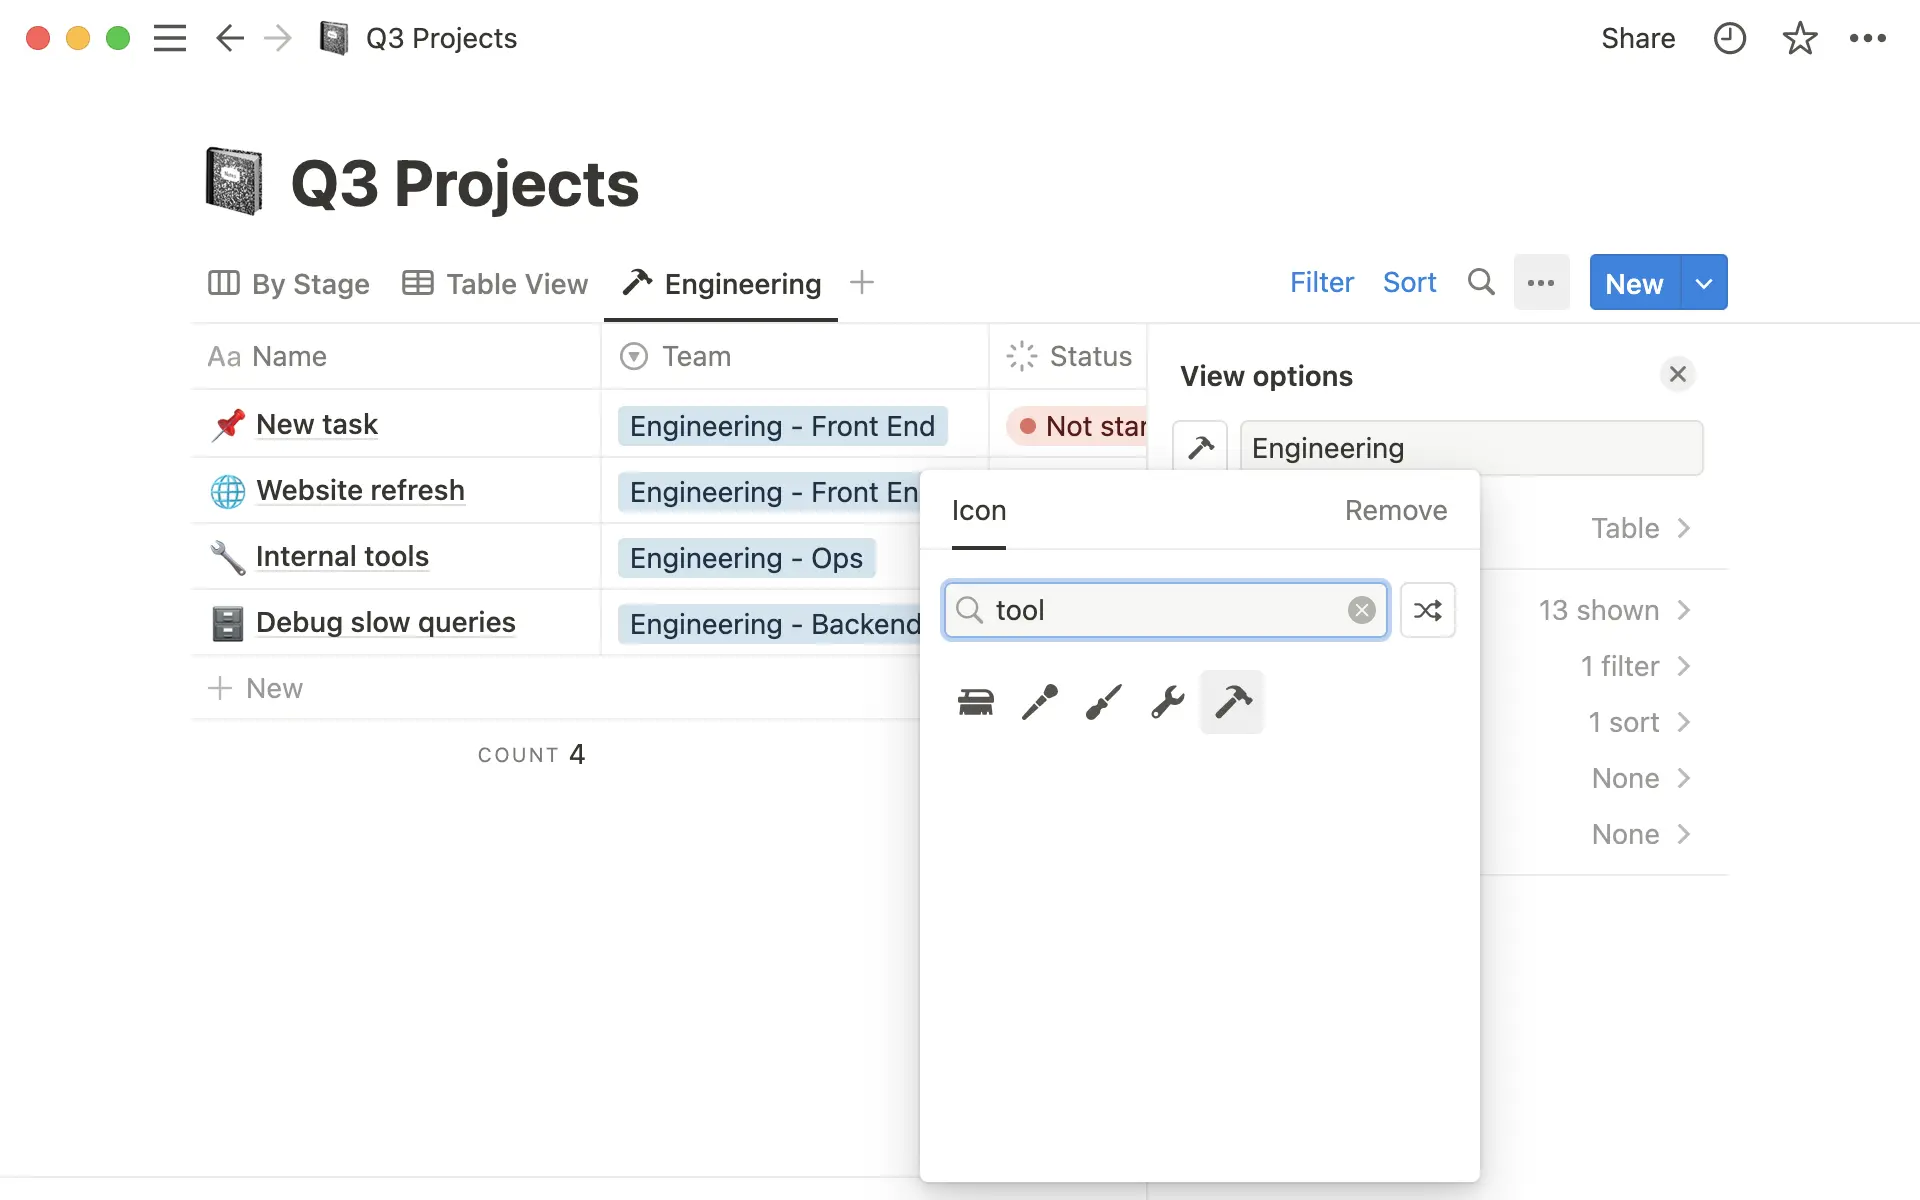This screenshot has height=1200, width=1920.
Task: Clear the icon search text
Action: point(1361,610)
